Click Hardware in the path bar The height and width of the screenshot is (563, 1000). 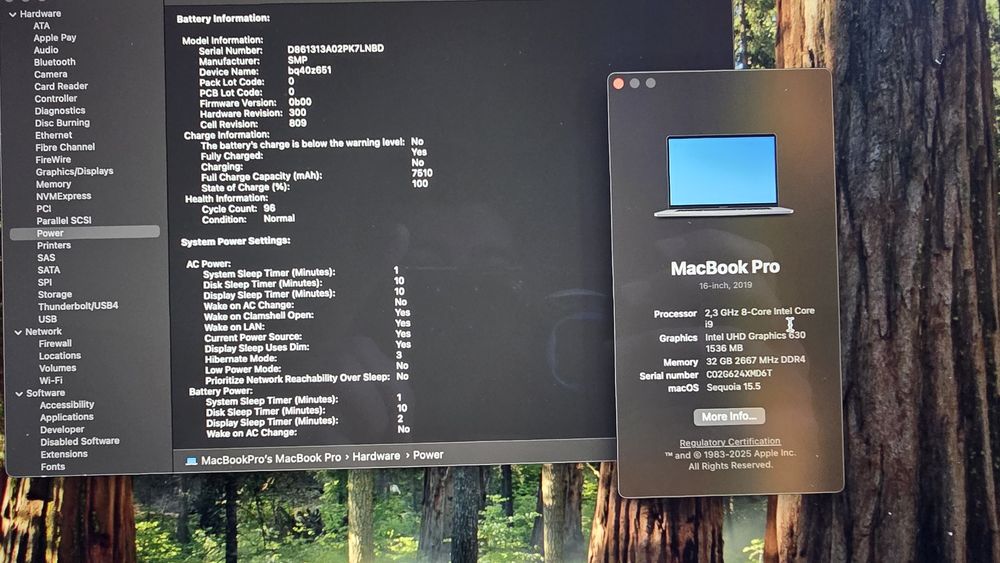point(376,457)
